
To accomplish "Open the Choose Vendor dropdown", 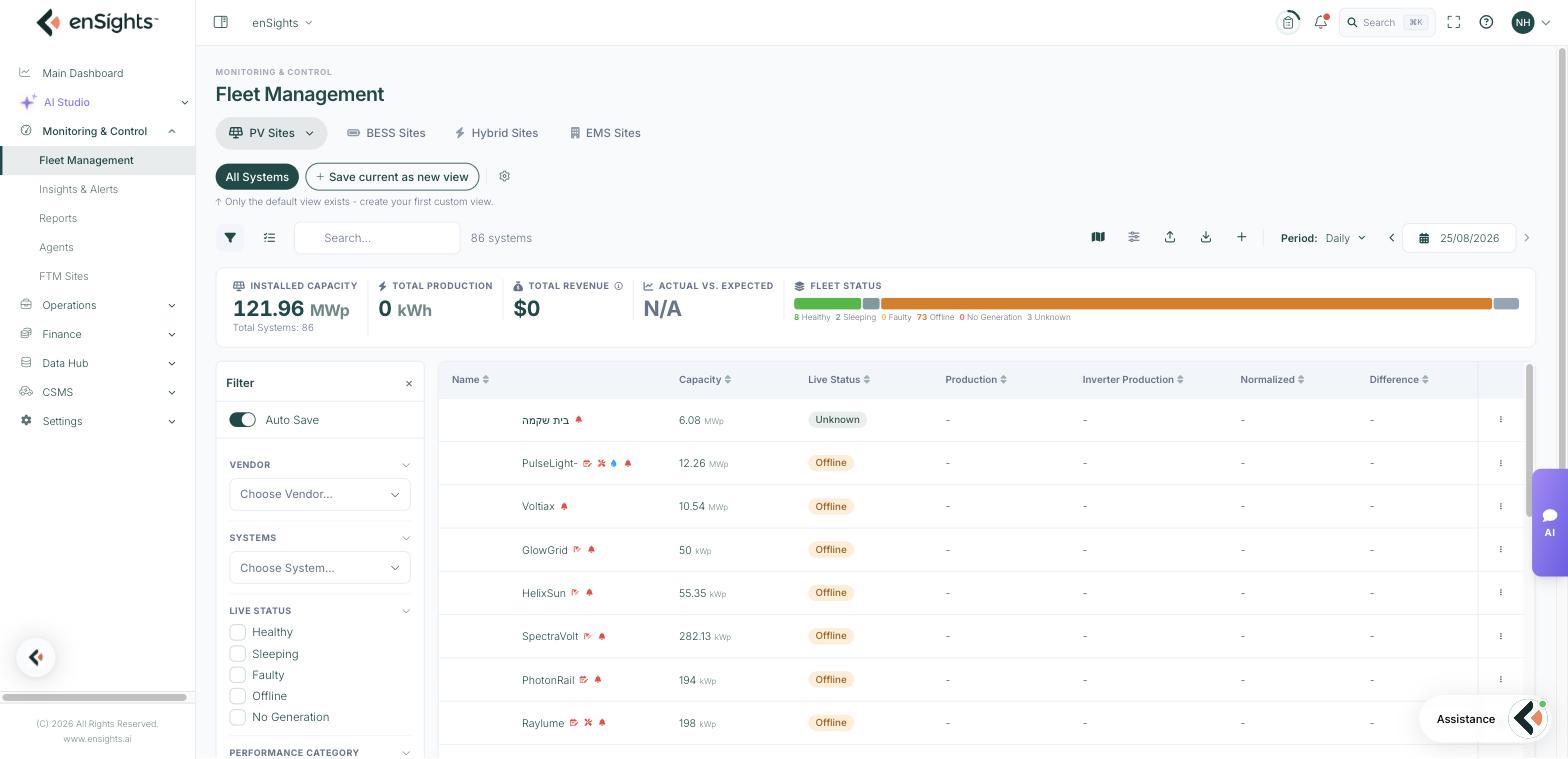I will click(320, 494).
